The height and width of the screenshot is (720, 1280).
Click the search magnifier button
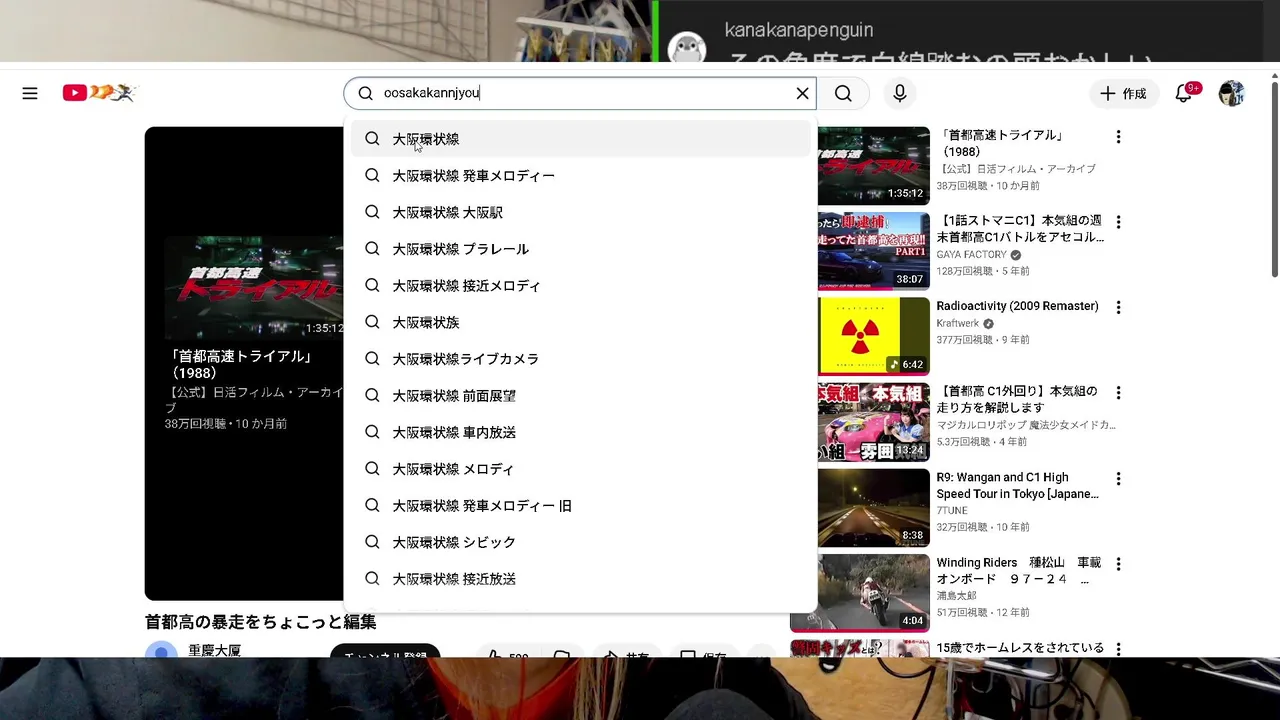[843, 93]
